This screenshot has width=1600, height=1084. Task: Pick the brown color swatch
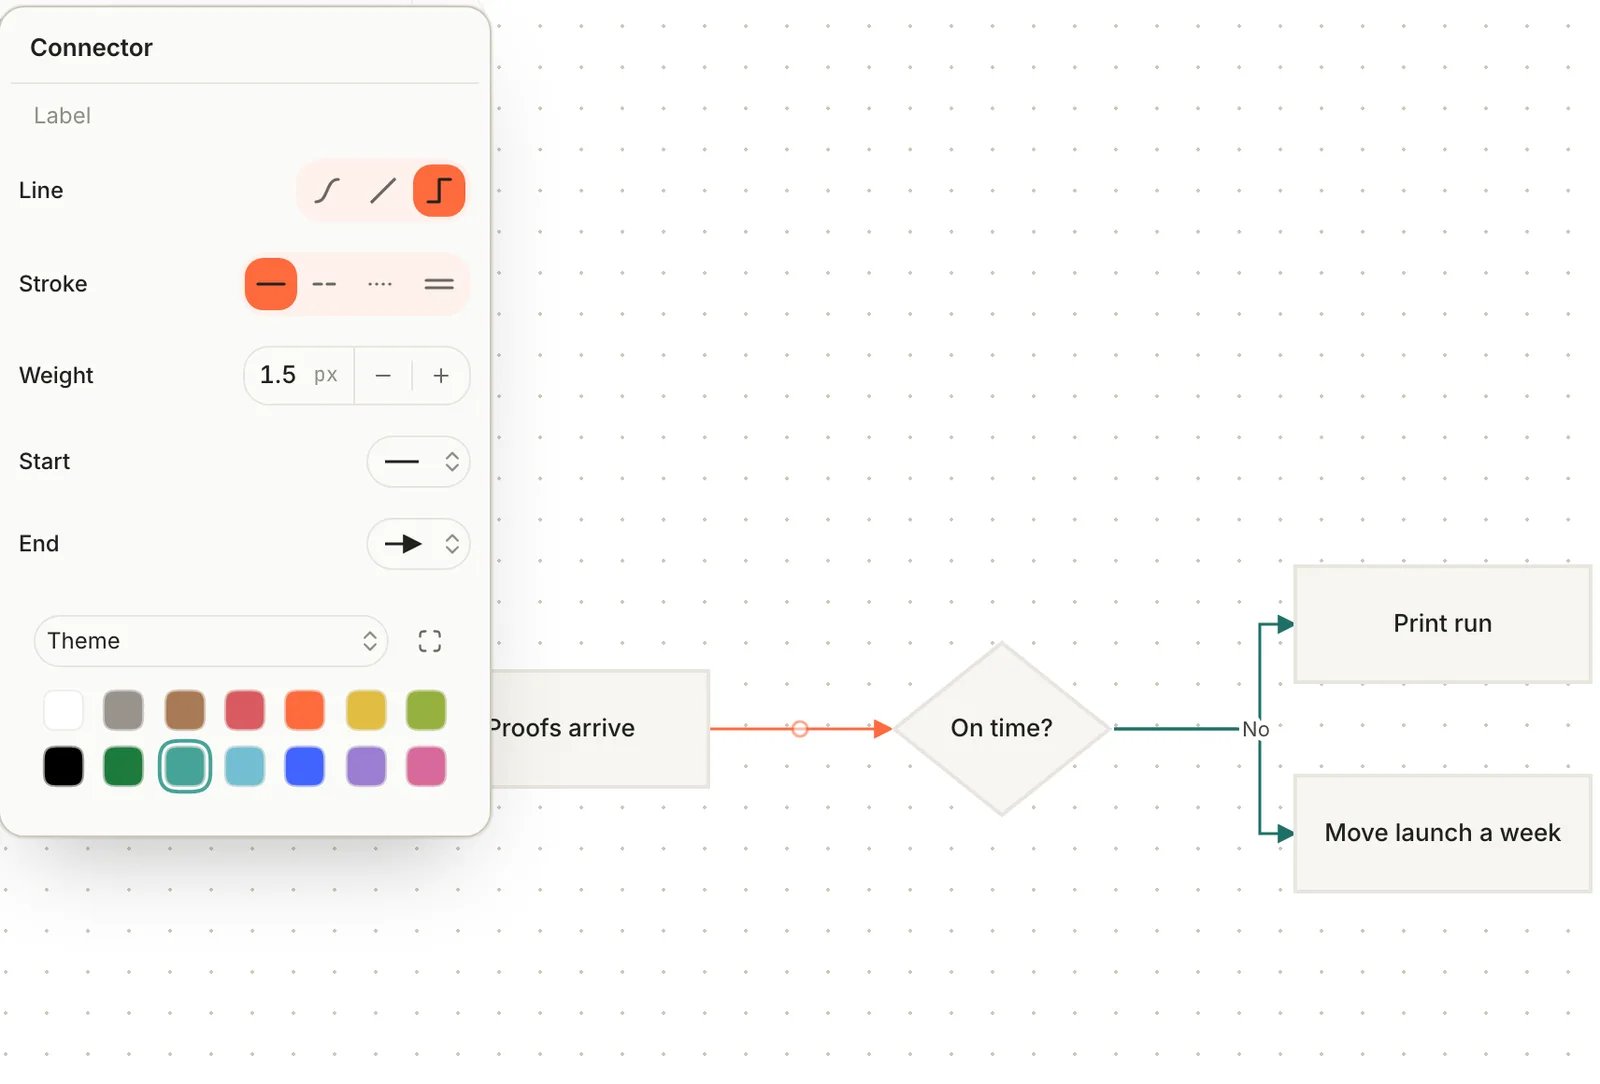[x=185, y=711]
